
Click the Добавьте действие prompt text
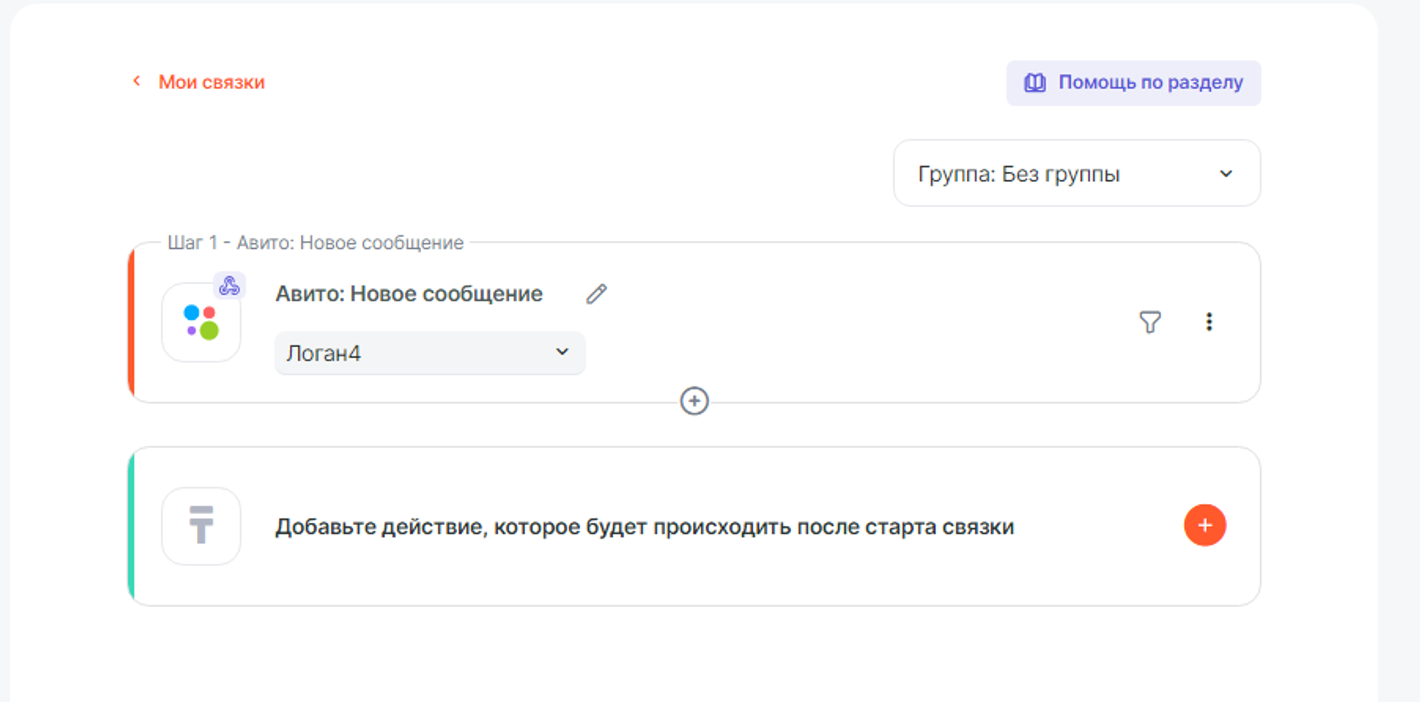[644, 527]
